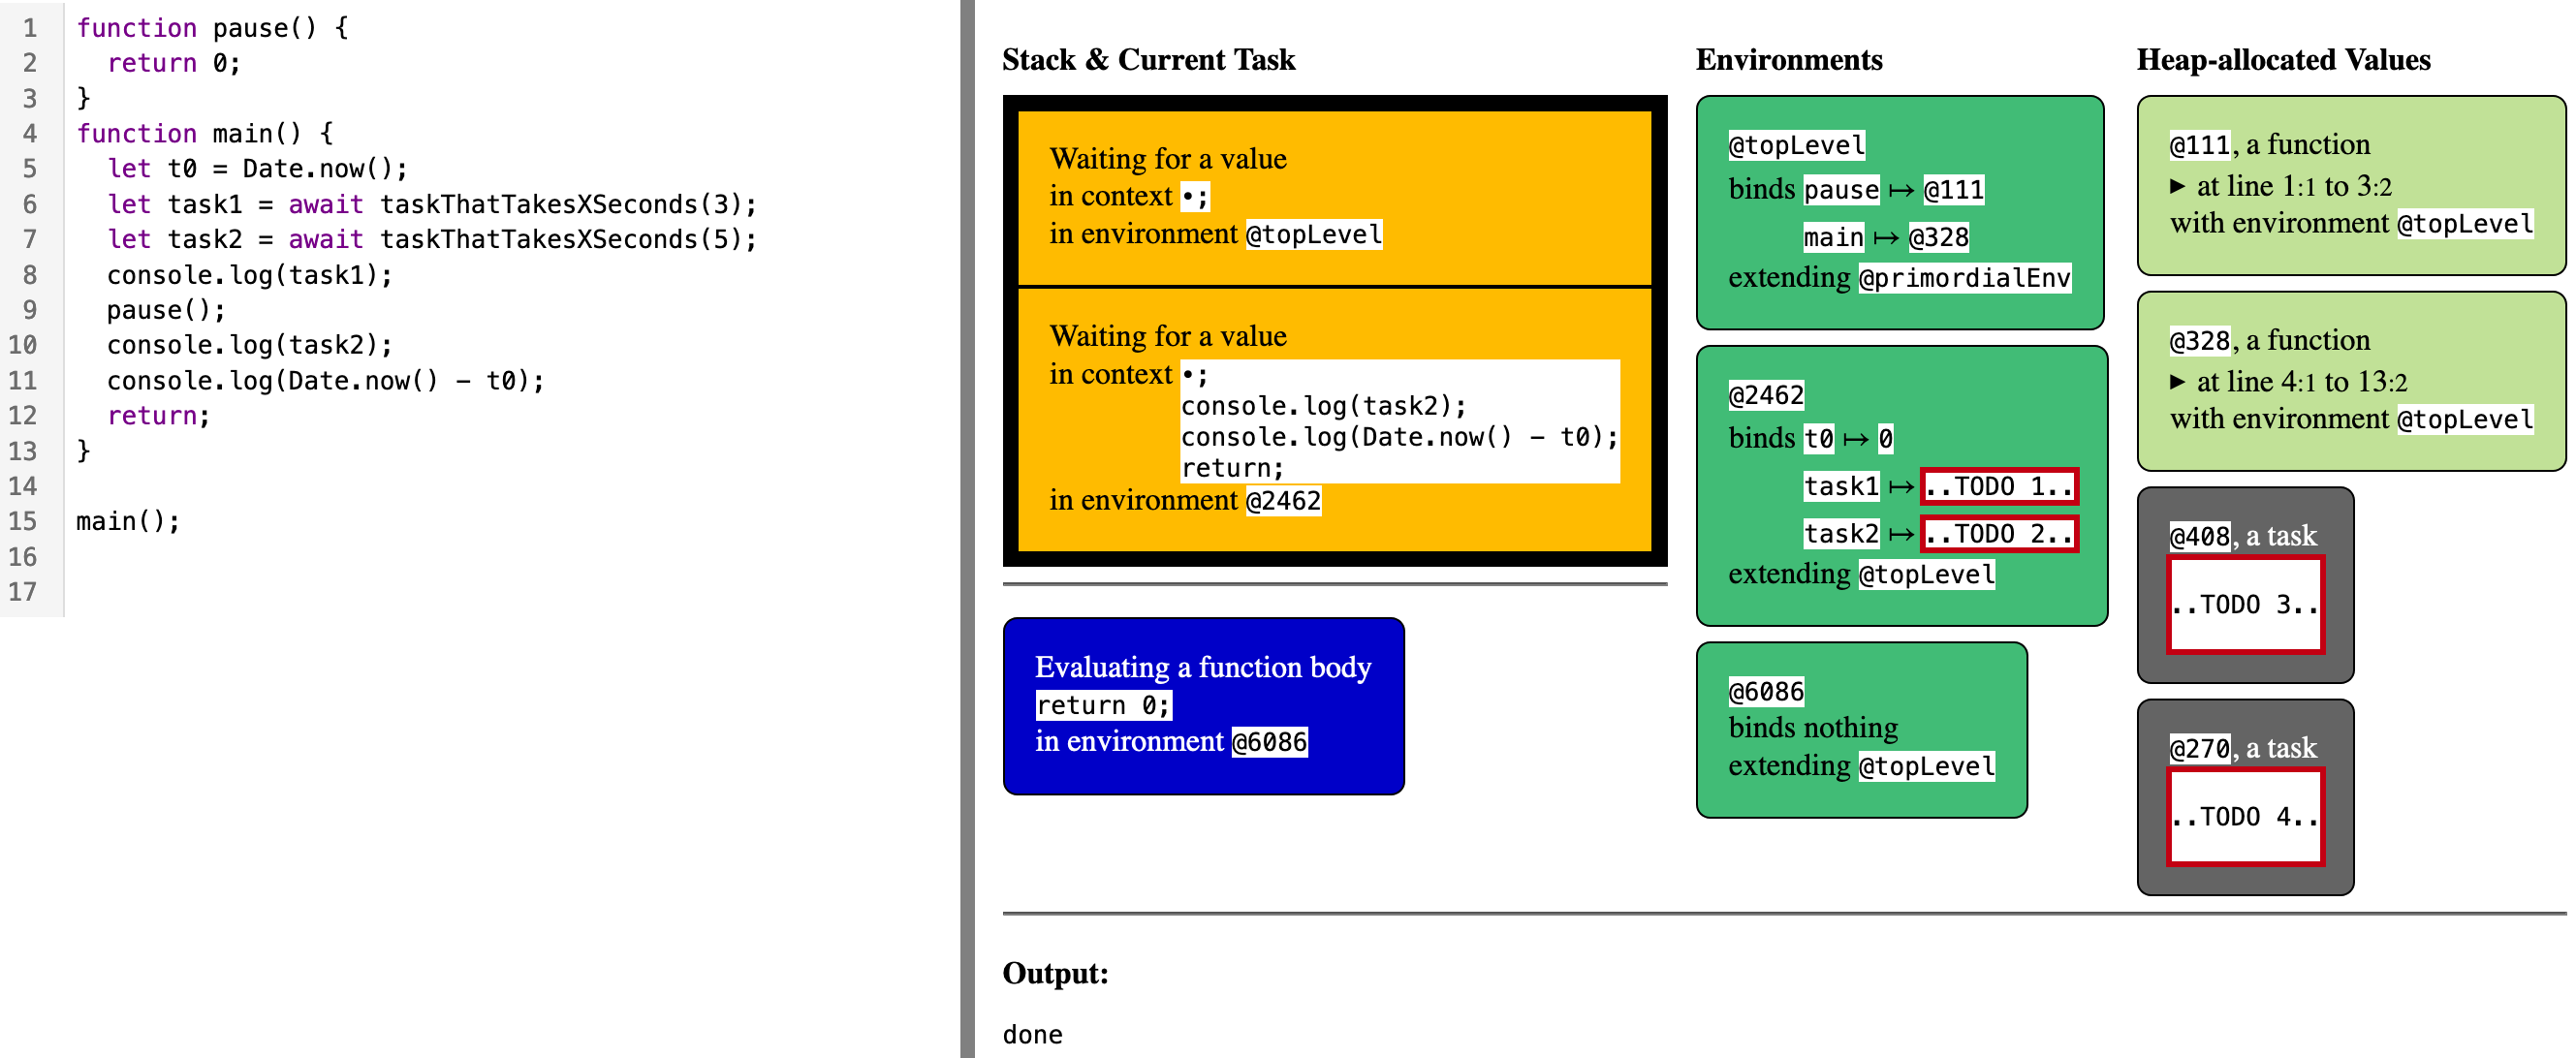Click the TODO 1 field for task1
The height and width of the screenshot is (1058, 2576).
coord(1998,487)
